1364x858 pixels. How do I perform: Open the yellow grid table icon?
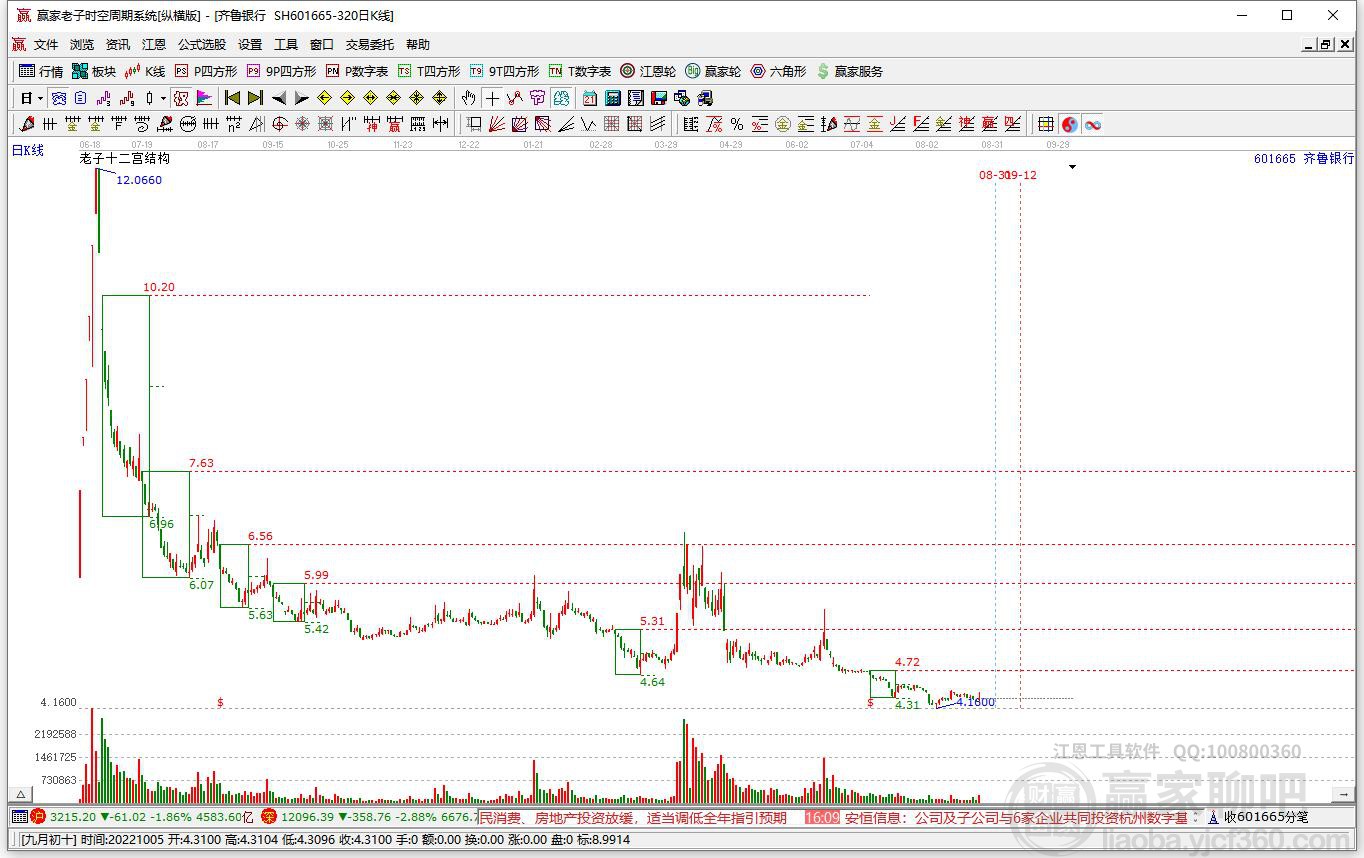pyautogui.click(x=1046, y=124)
